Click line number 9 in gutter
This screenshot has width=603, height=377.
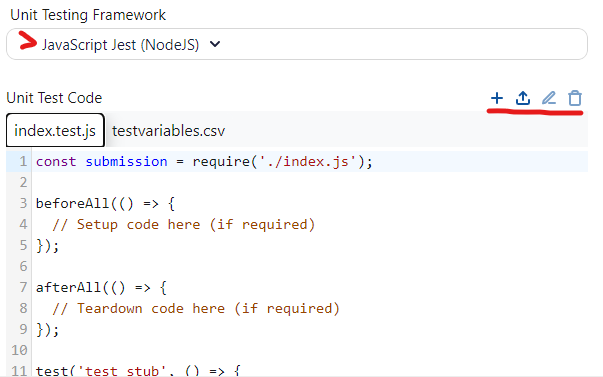23,329
